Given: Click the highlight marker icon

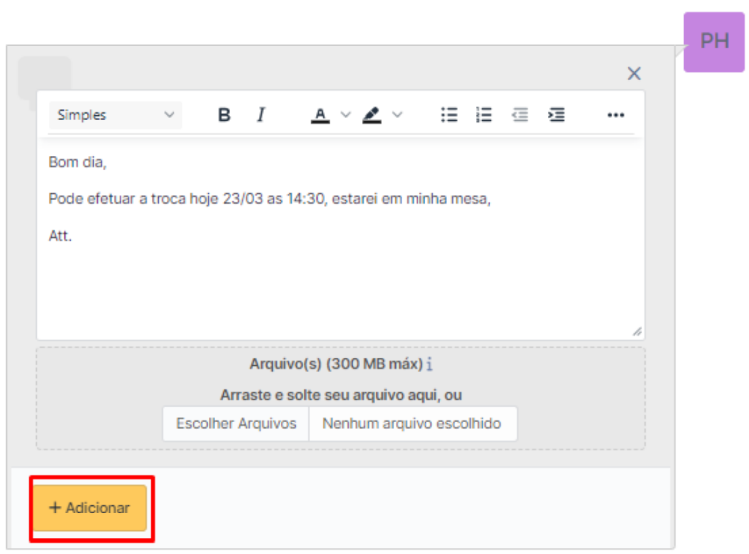Looking at the screenshot, I should tap(372, 115).
